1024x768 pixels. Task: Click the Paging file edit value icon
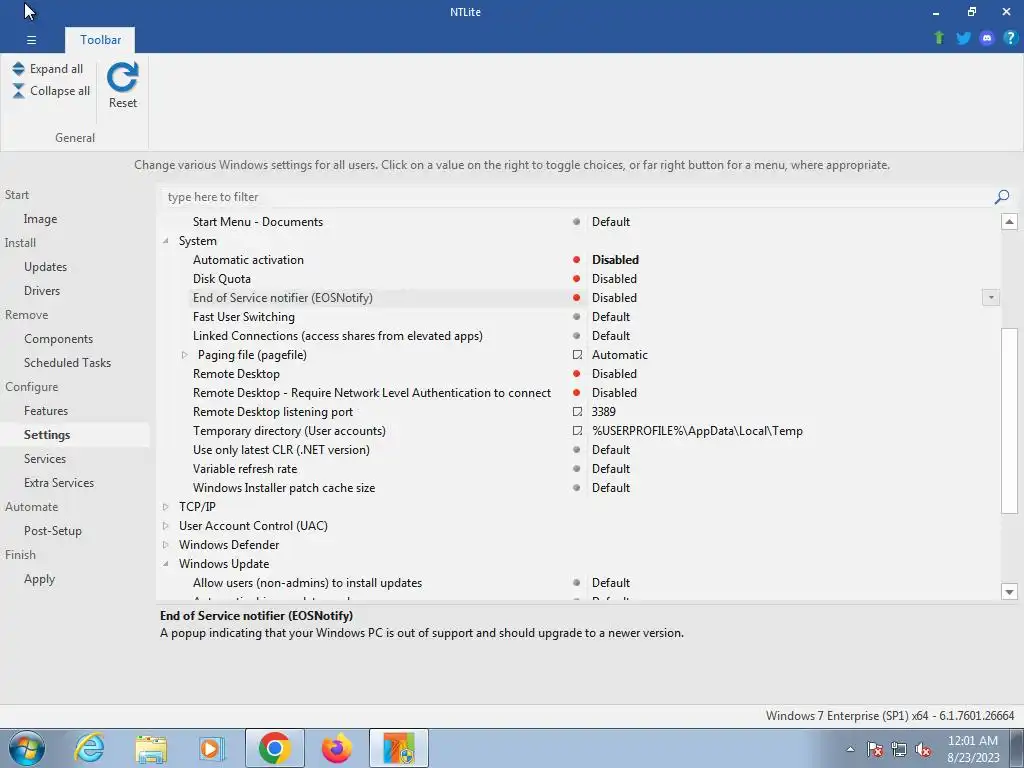click(577, 355)
